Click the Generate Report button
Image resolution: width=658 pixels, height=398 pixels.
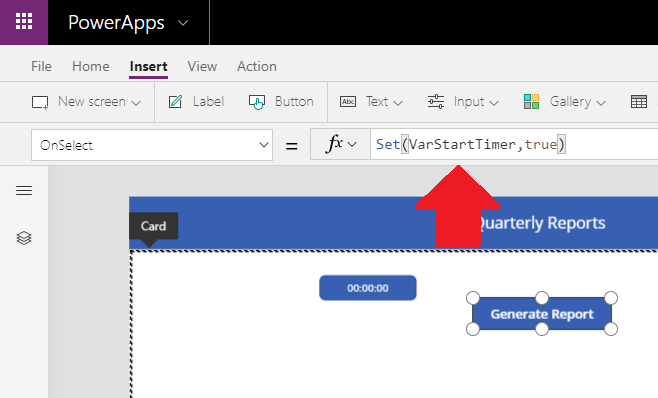[x=542, y=314]
